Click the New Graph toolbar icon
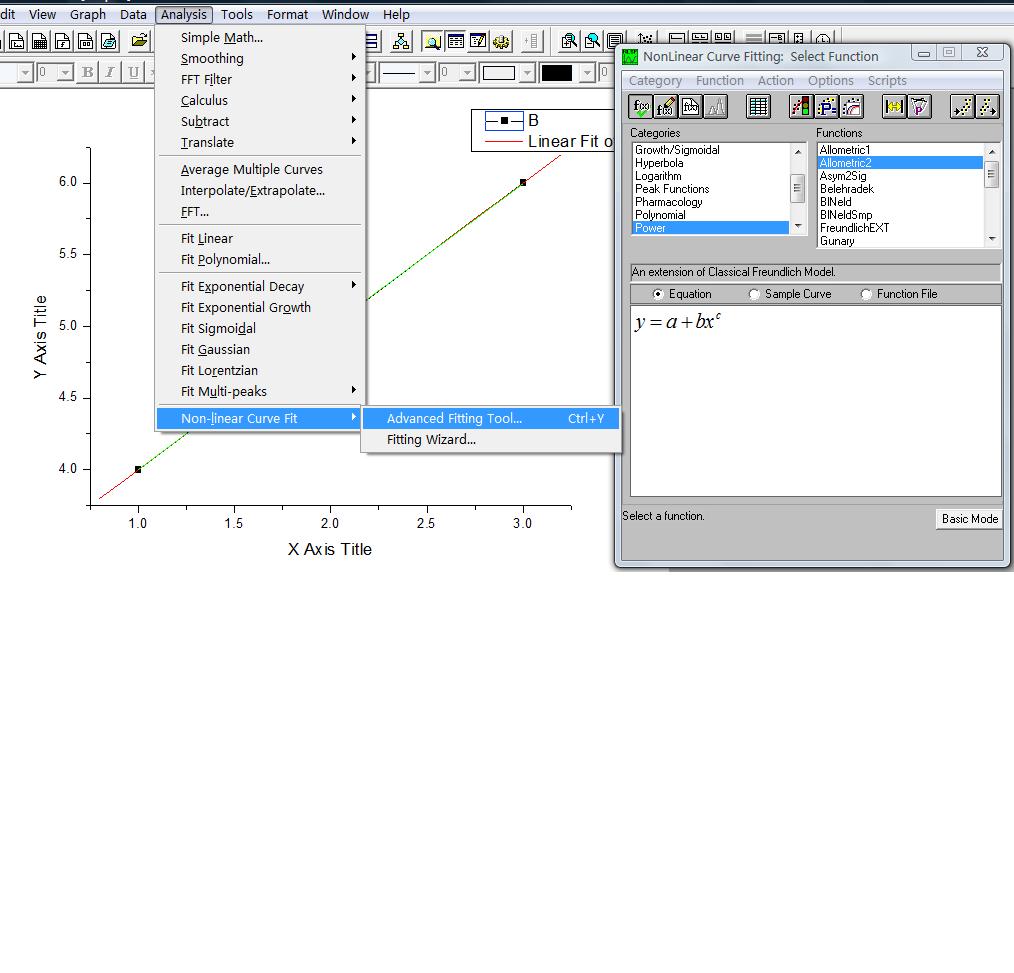The width and height of the screenshot is (1014, 973). tap(17, 42)
